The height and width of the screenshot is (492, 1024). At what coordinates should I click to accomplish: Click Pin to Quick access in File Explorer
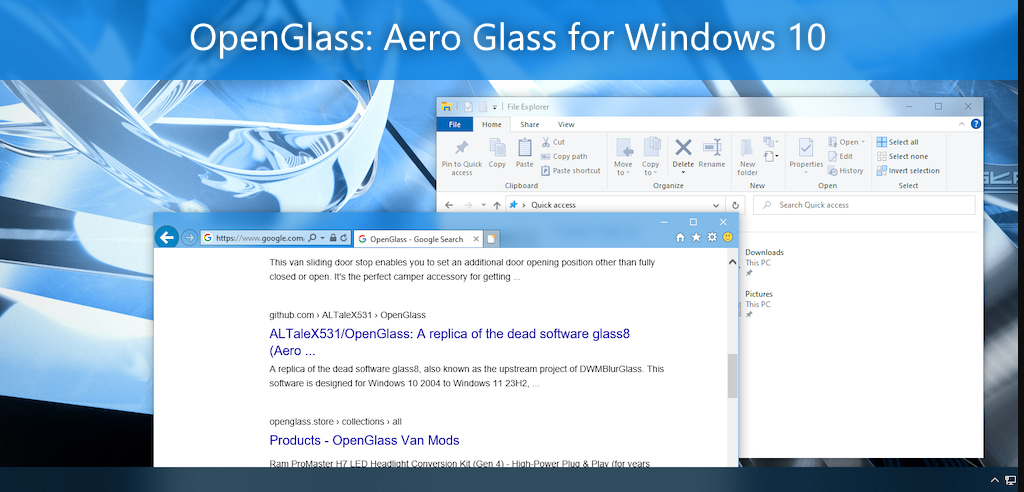[462, 157]
